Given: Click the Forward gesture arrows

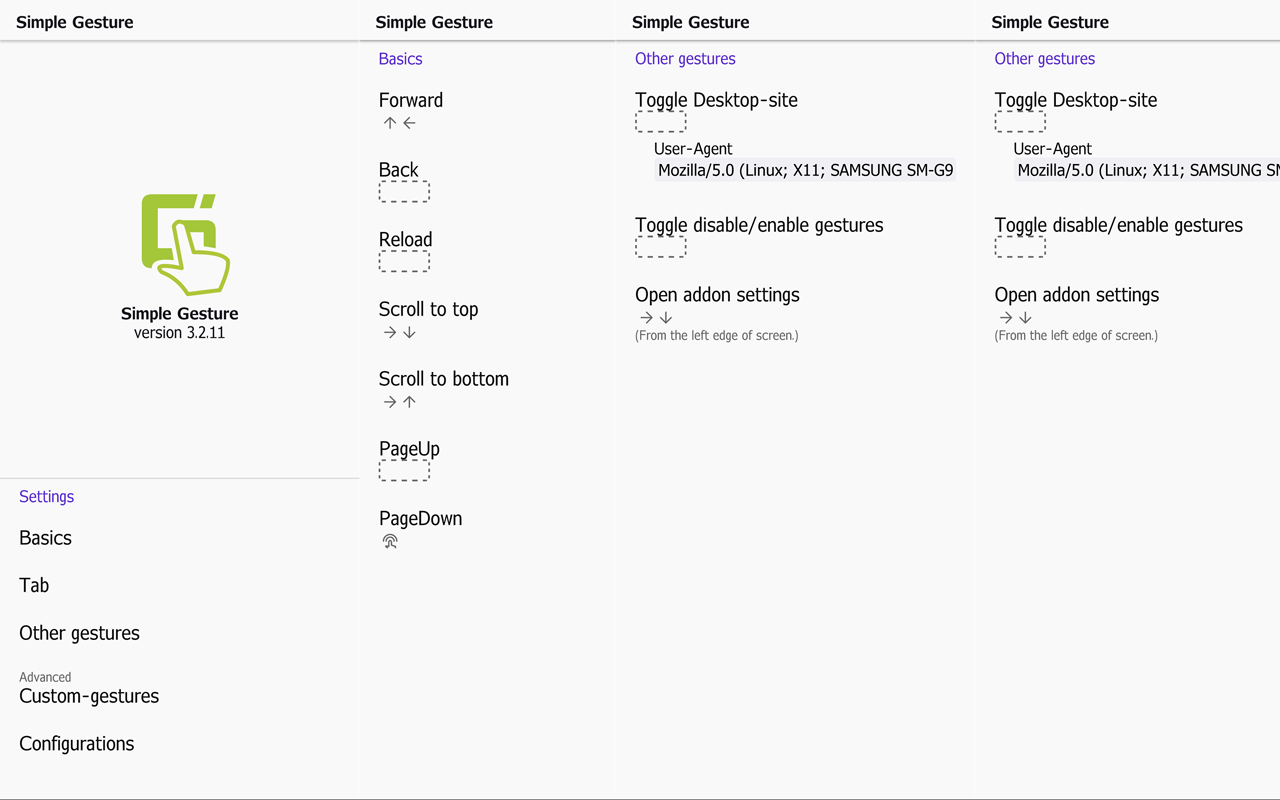Looking at the screenshot, I should pos(399,123).
